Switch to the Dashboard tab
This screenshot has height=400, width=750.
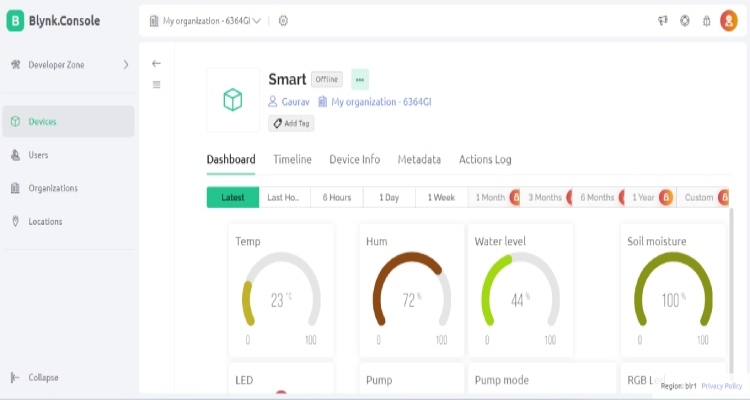231,159
